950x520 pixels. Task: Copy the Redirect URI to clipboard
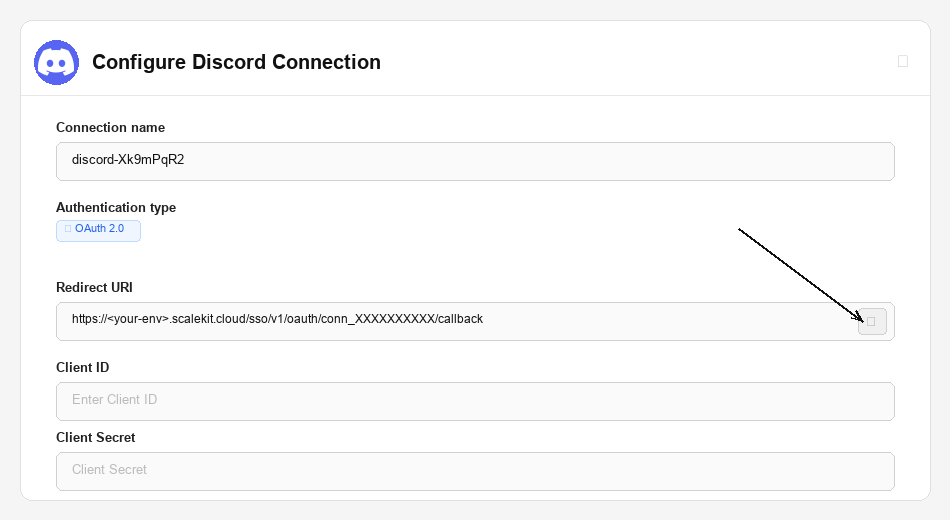[872, 321]
